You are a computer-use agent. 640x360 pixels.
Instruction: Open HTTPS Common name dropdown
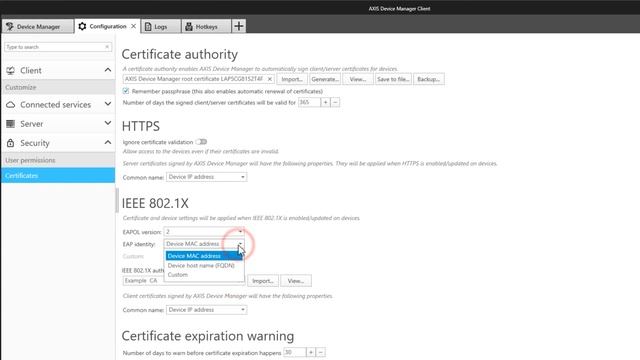click(x=206, y=177)
